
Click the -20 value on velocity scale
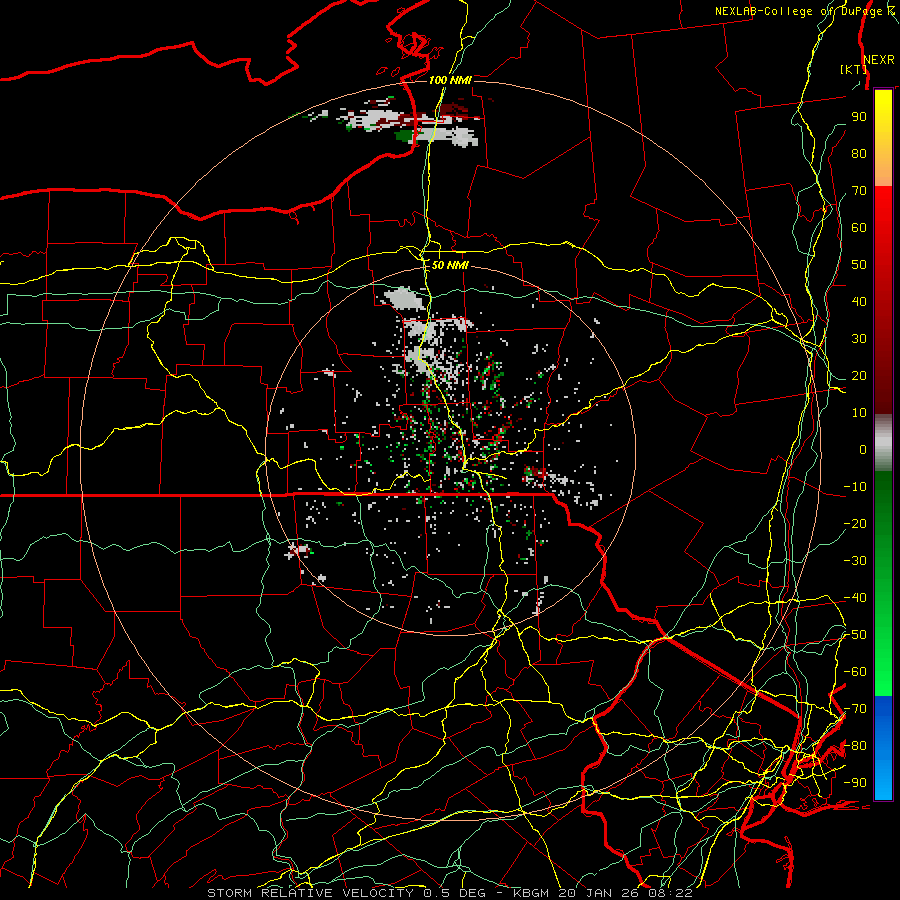(x=855, y=523)
